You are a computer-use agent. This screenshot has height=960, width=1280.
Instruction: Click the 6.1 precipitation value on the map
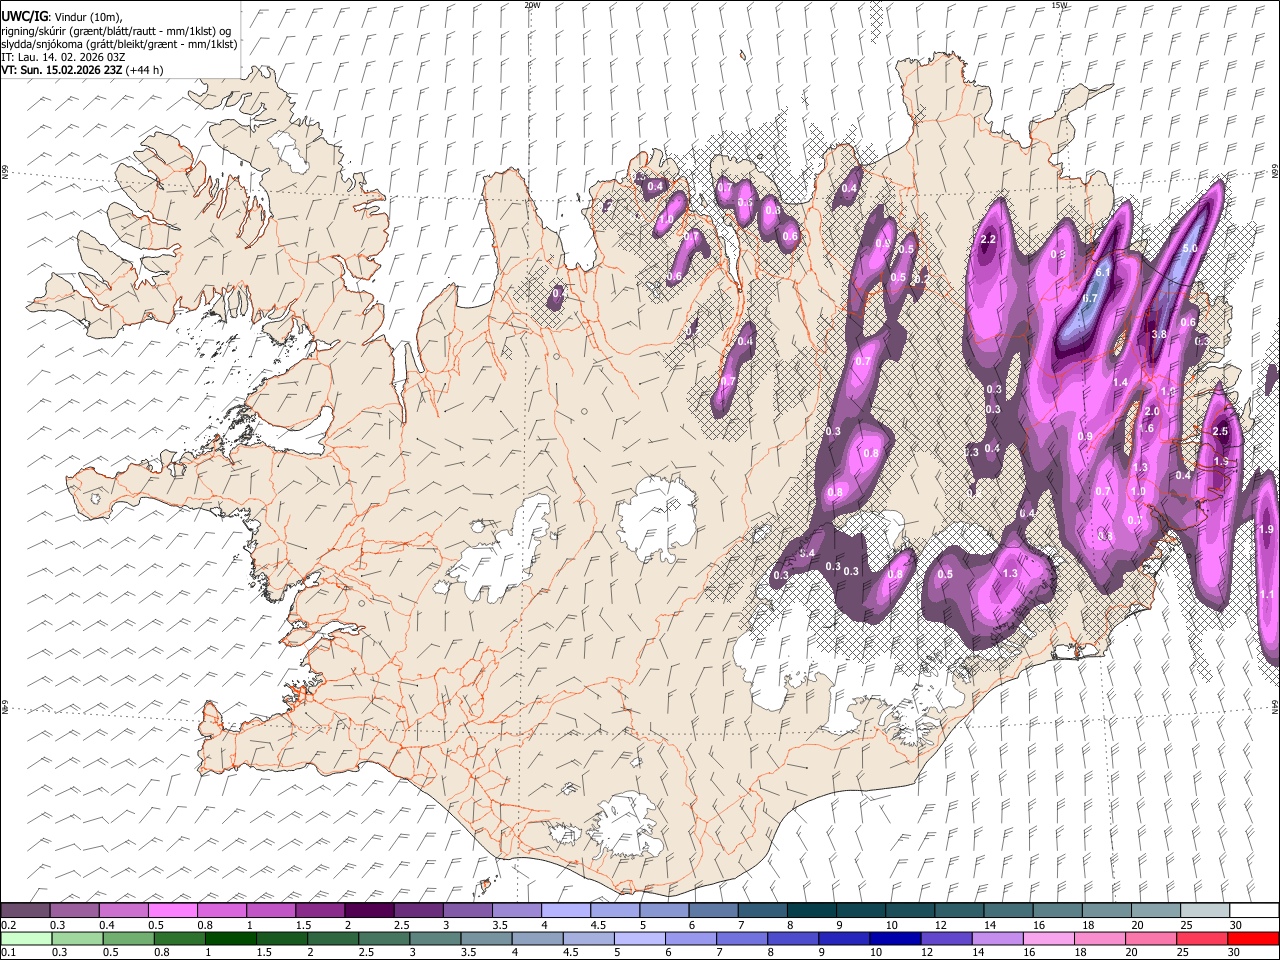coord(1104,272)
